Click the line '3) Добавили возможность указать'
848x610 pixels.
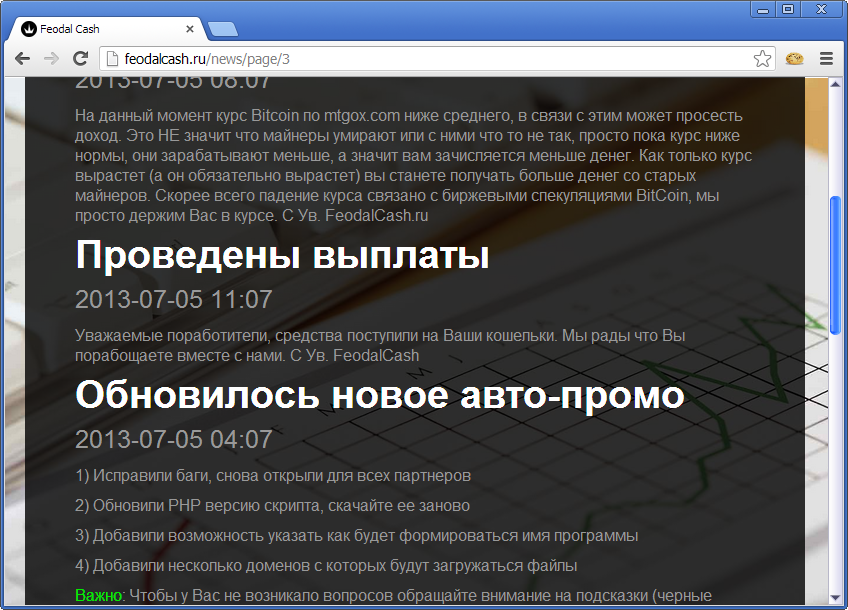click(356, 536)
